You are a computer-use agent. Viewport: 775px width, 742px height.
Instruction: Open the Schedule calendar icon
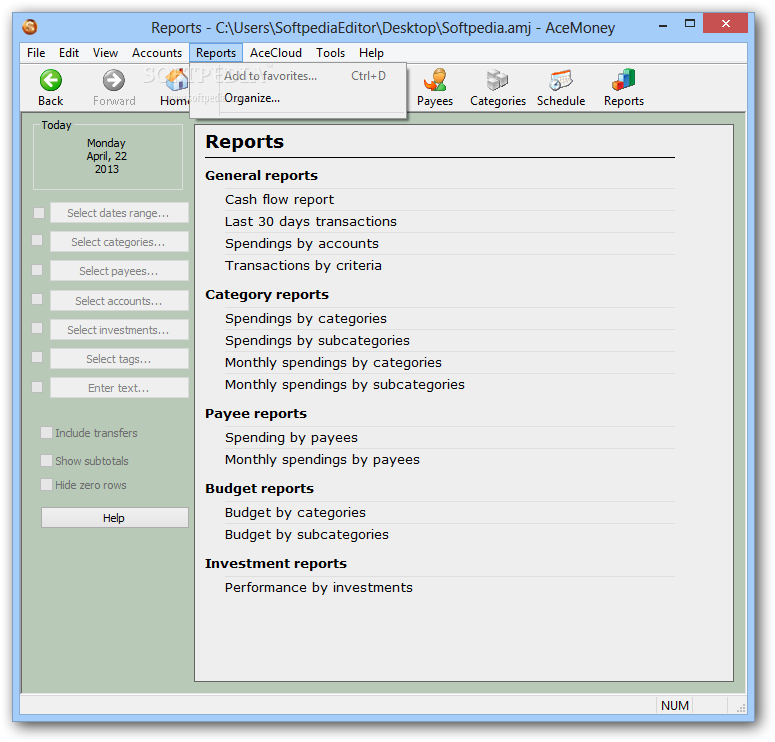click(560, 80)
